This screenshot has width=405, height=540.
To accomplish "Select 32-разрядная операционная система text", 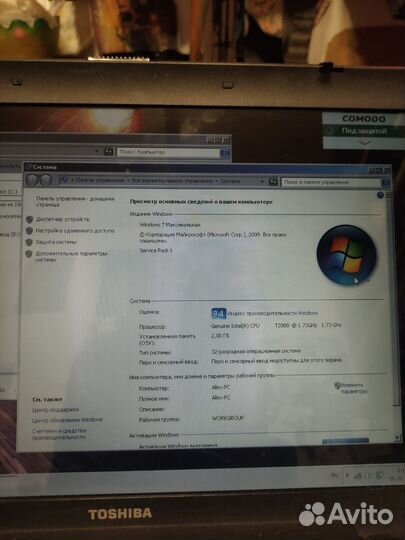I will click(256, 351).
